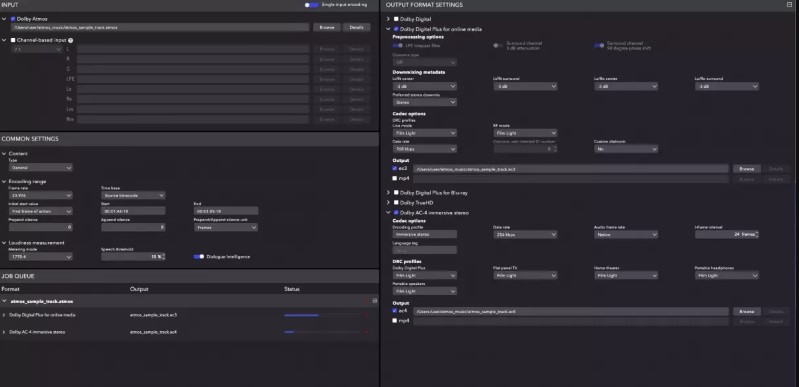Toggle the Single input encoding switch
799x387 pixels.
[x=311, y=5]
